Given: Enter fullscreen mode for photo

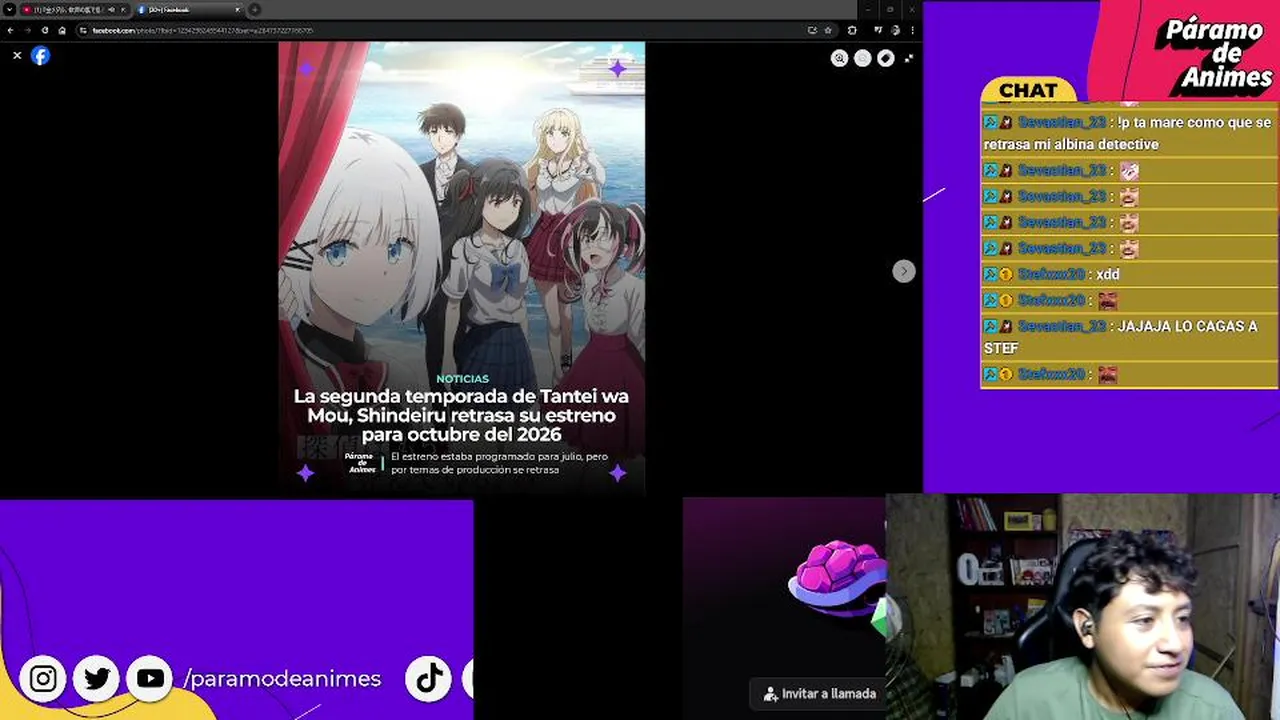Looking at the screenshot, I should point(908,58).
